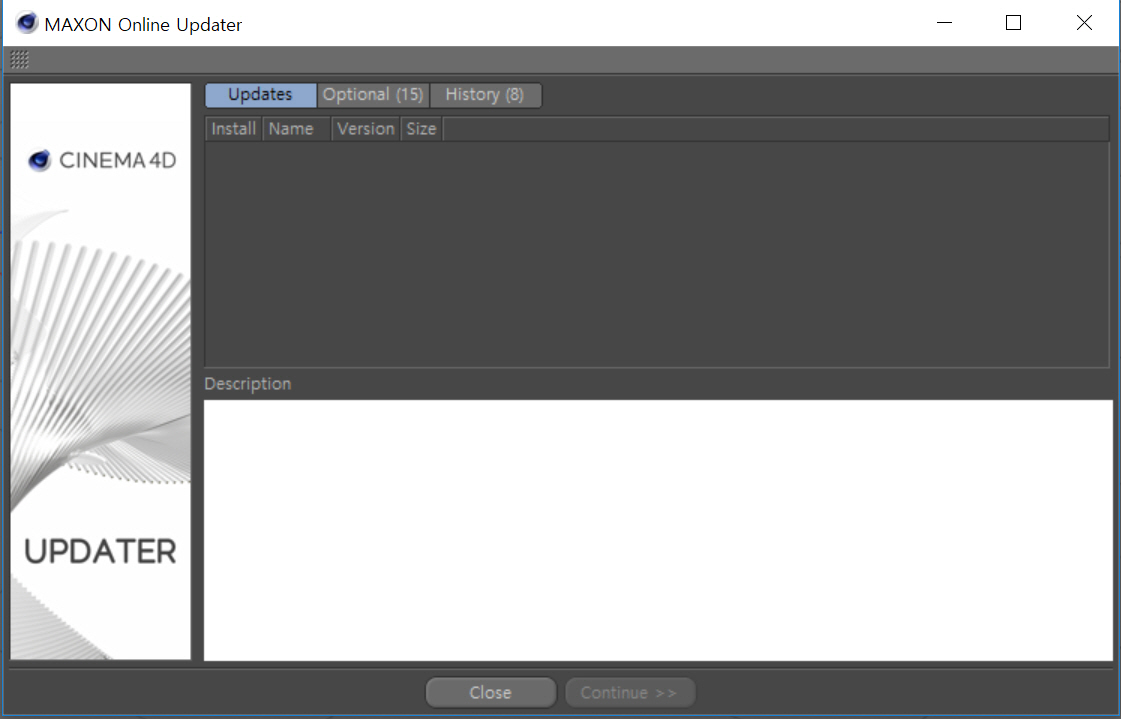
Task: Click the Continue >> button
Action: [629, 693]
